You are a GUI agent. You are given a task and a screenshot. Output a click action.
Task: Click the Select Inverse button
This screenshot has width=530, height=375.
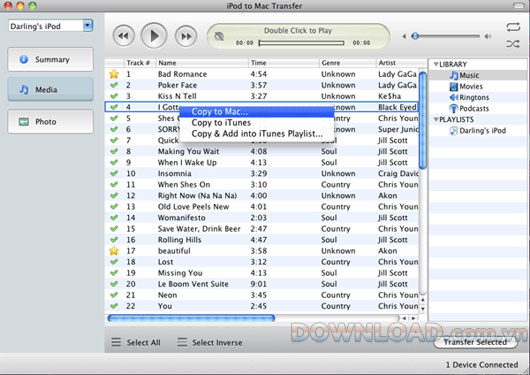point(210,343)
